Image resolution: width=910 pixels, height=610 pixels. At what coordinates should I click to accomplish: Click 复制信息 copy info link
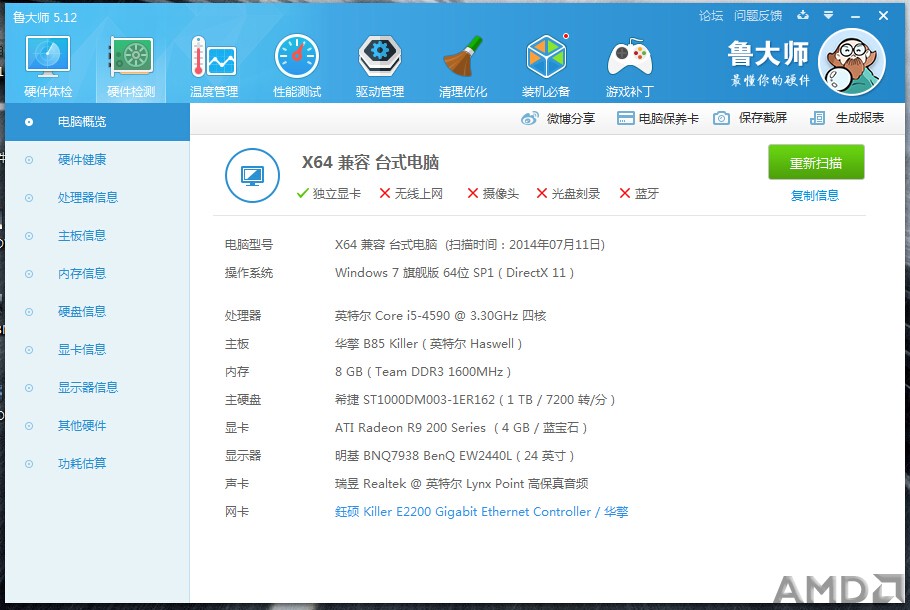[x=815, y=196]
